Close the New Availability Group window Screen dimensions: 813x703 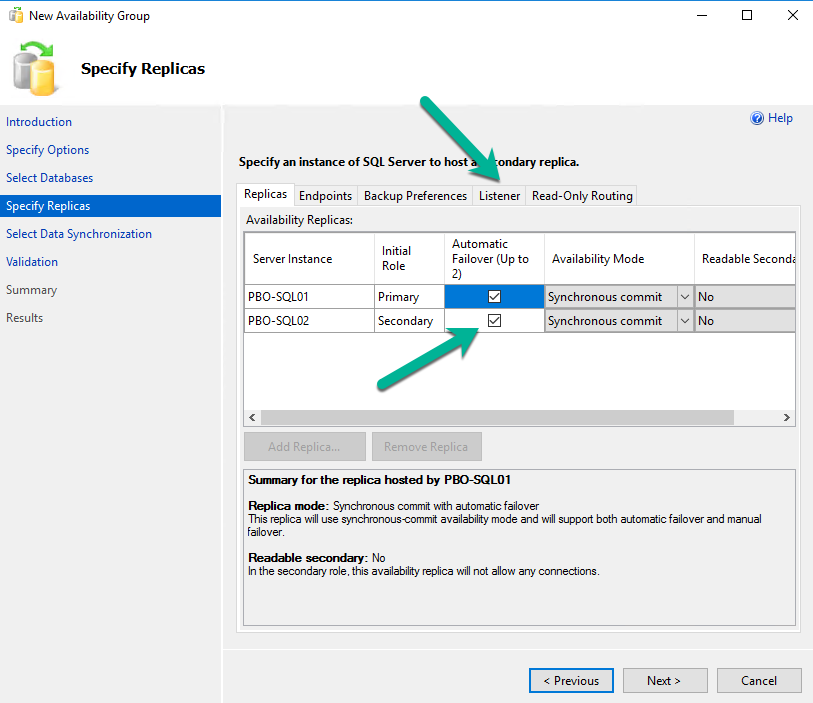[x=793, y=16]
